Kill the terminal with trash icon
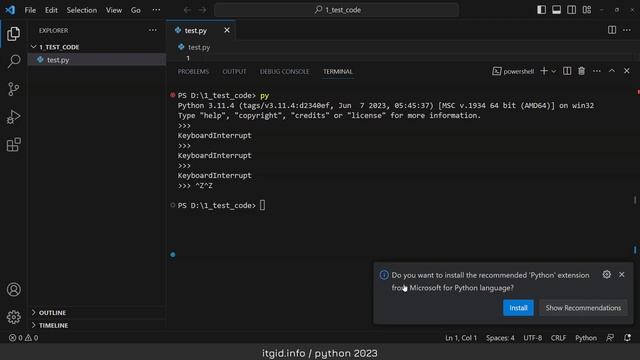This screenshot has width=640, height=360. [581, 71]
